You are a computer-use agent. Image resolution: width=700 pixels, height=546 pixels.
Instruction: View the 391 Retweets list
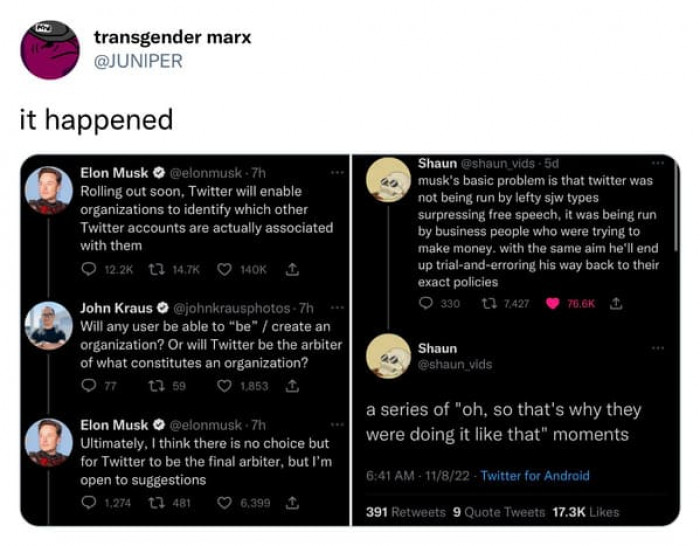click(406, 512)
